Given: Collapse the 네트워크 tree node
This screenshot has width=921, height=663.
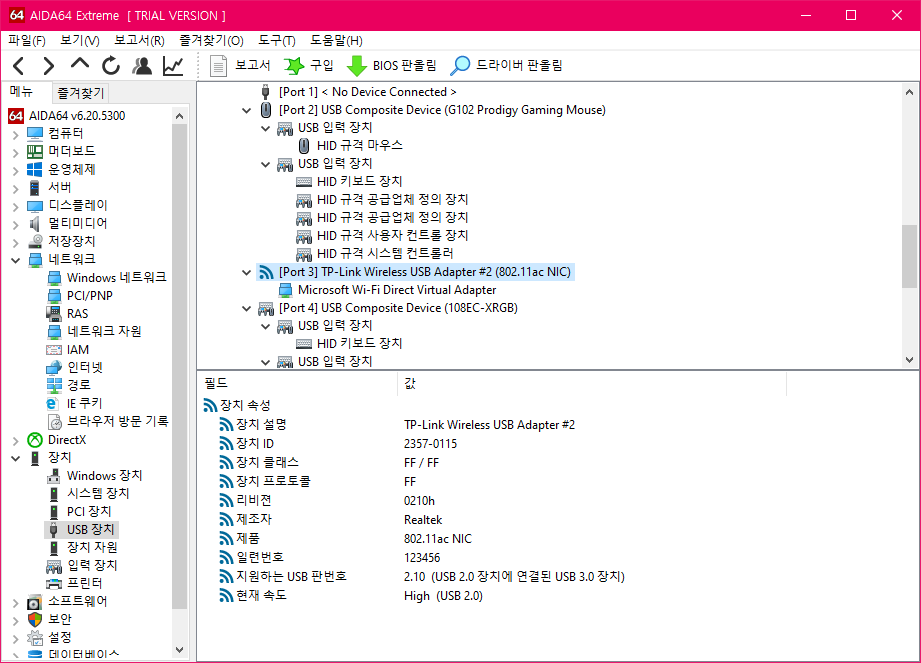Looking at the screenshot, I should pos(15,260).
